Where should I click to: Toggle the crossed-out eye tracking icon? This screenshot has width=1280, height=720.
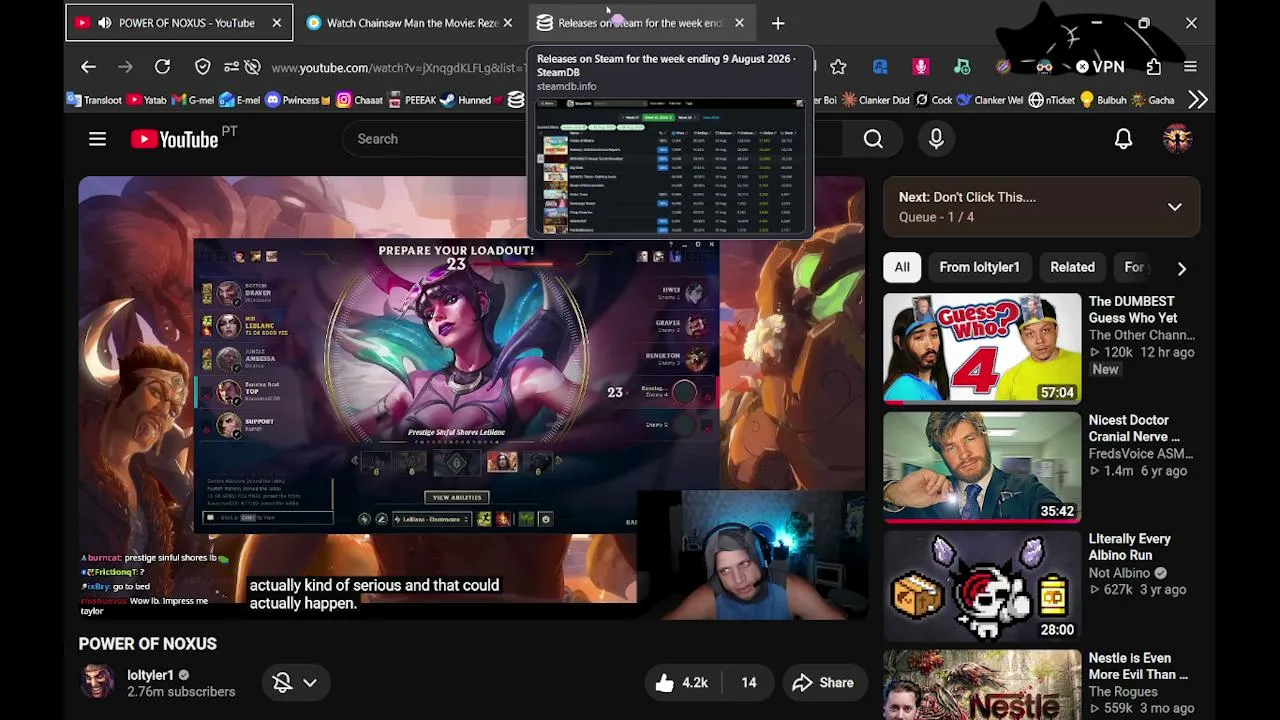point(253,67)
